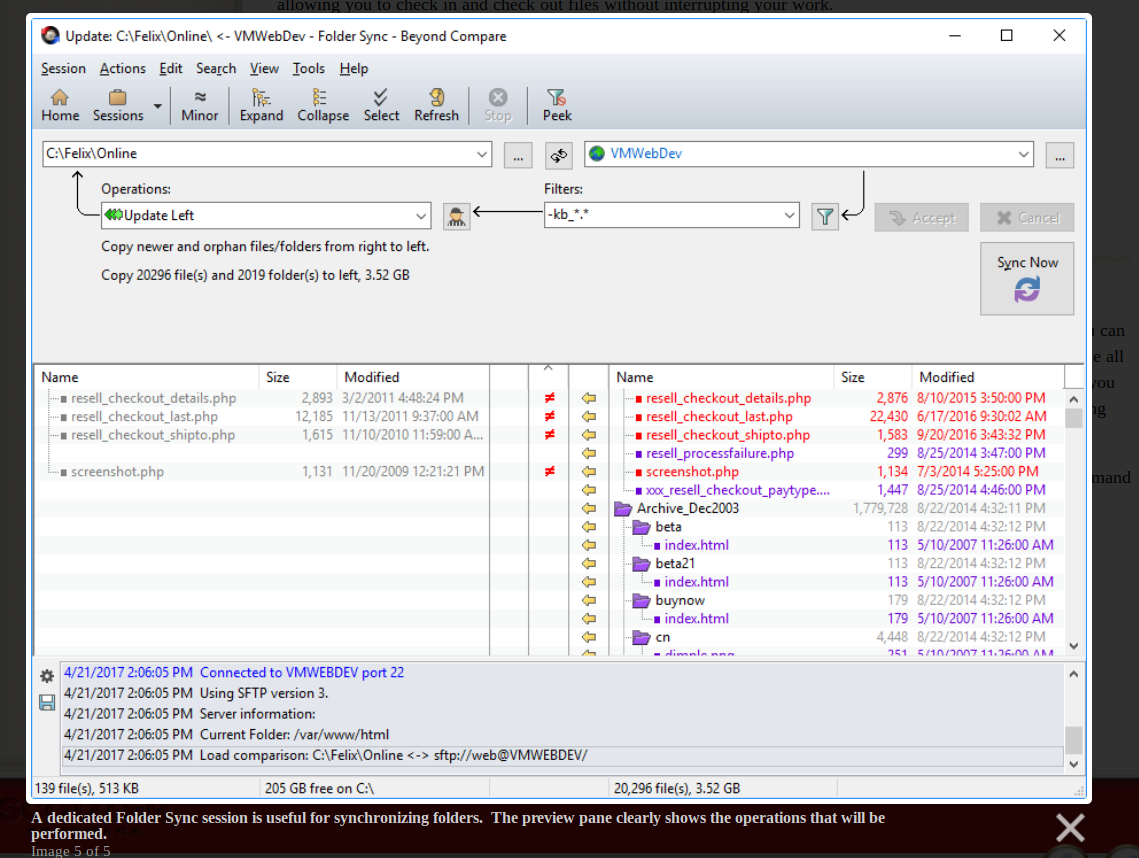Open the Edit menu
Image resolution: width=1139 pixels, height=858 pixels.
tap(171, 68)
